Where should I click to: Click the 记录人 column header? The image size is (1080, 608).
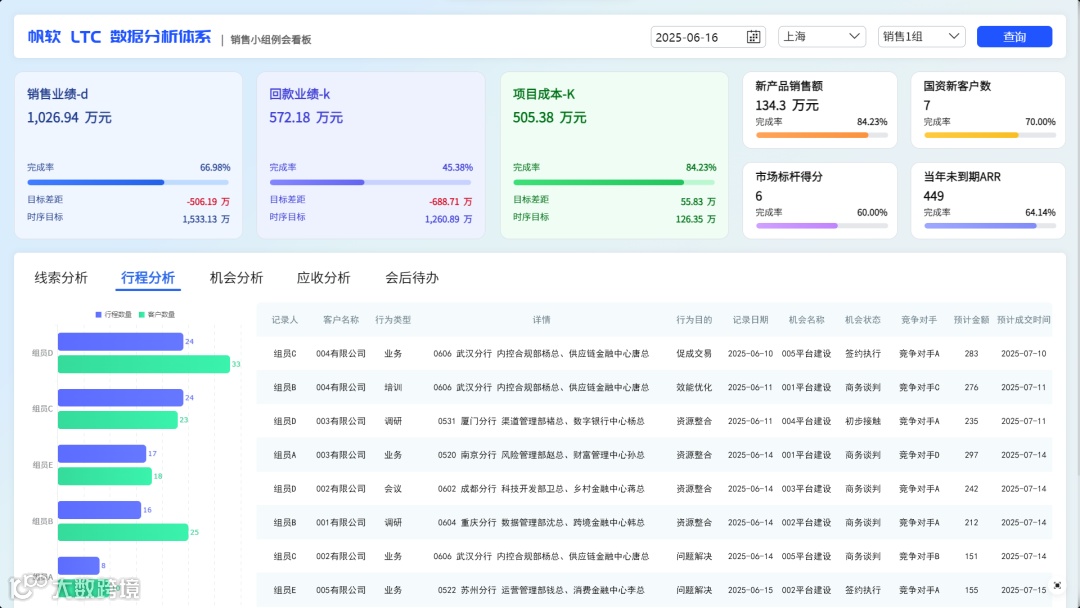click(284, 320)
